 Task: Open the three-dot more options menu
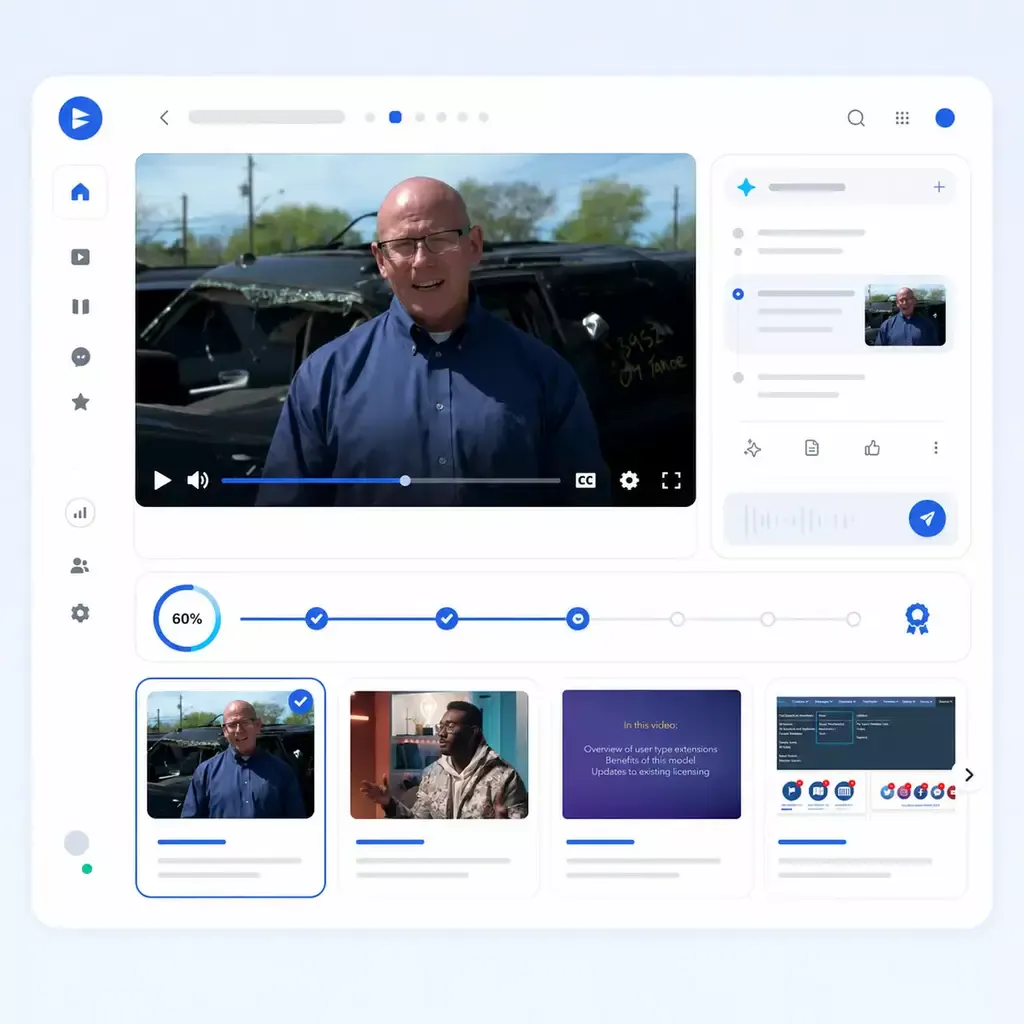[936, 448]
